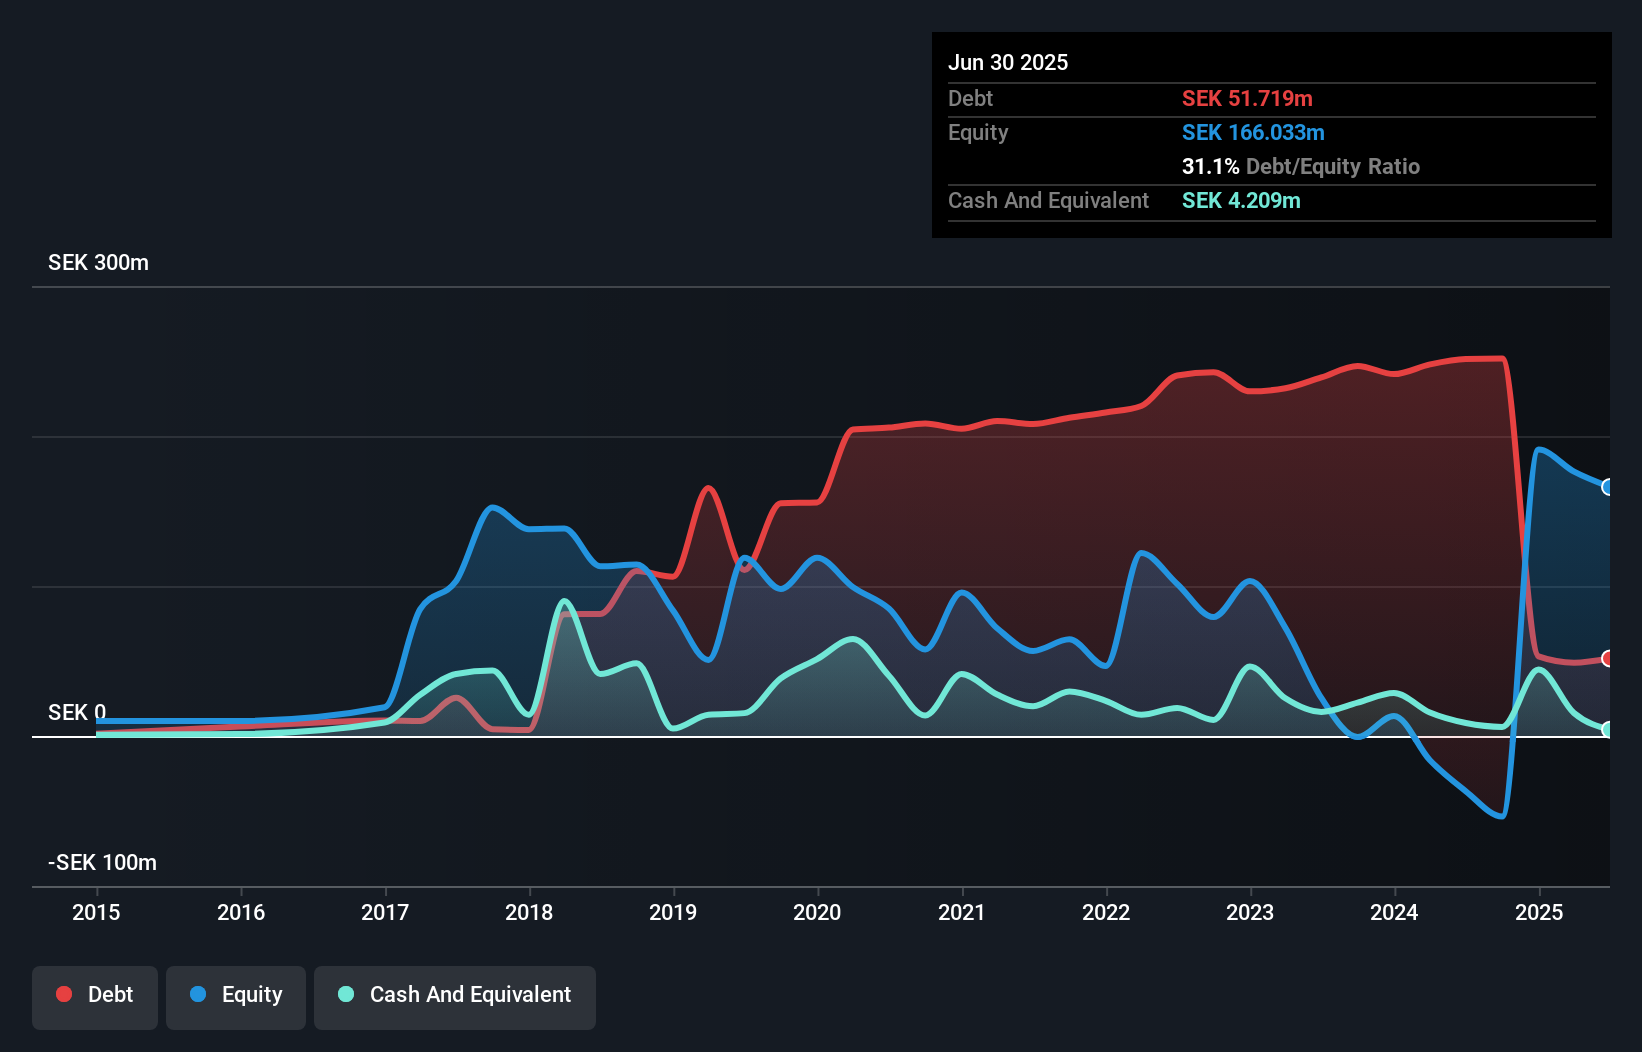Click the Debt endpoint marker on chart's right edge

pos(1608,658)
